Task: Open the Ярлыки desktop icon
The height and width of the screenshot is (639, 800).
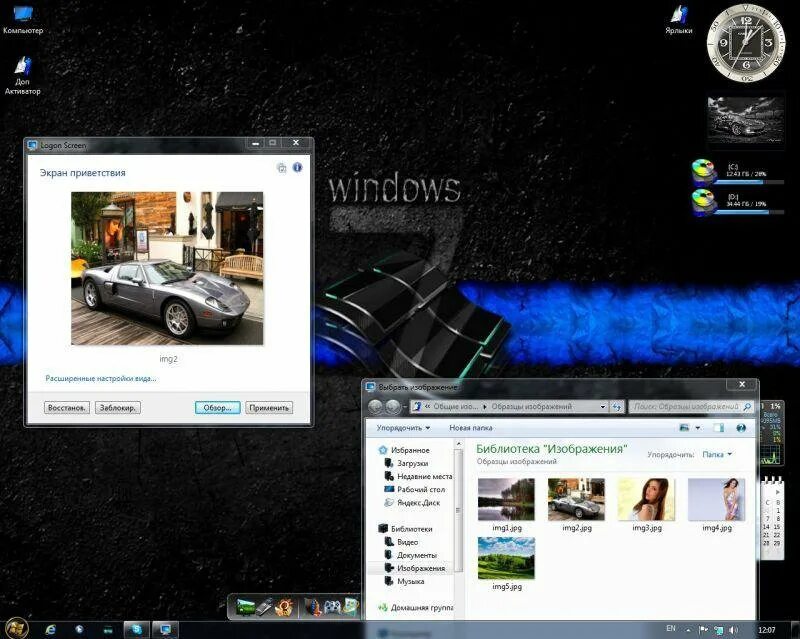Action: click(x=679, y=19)
